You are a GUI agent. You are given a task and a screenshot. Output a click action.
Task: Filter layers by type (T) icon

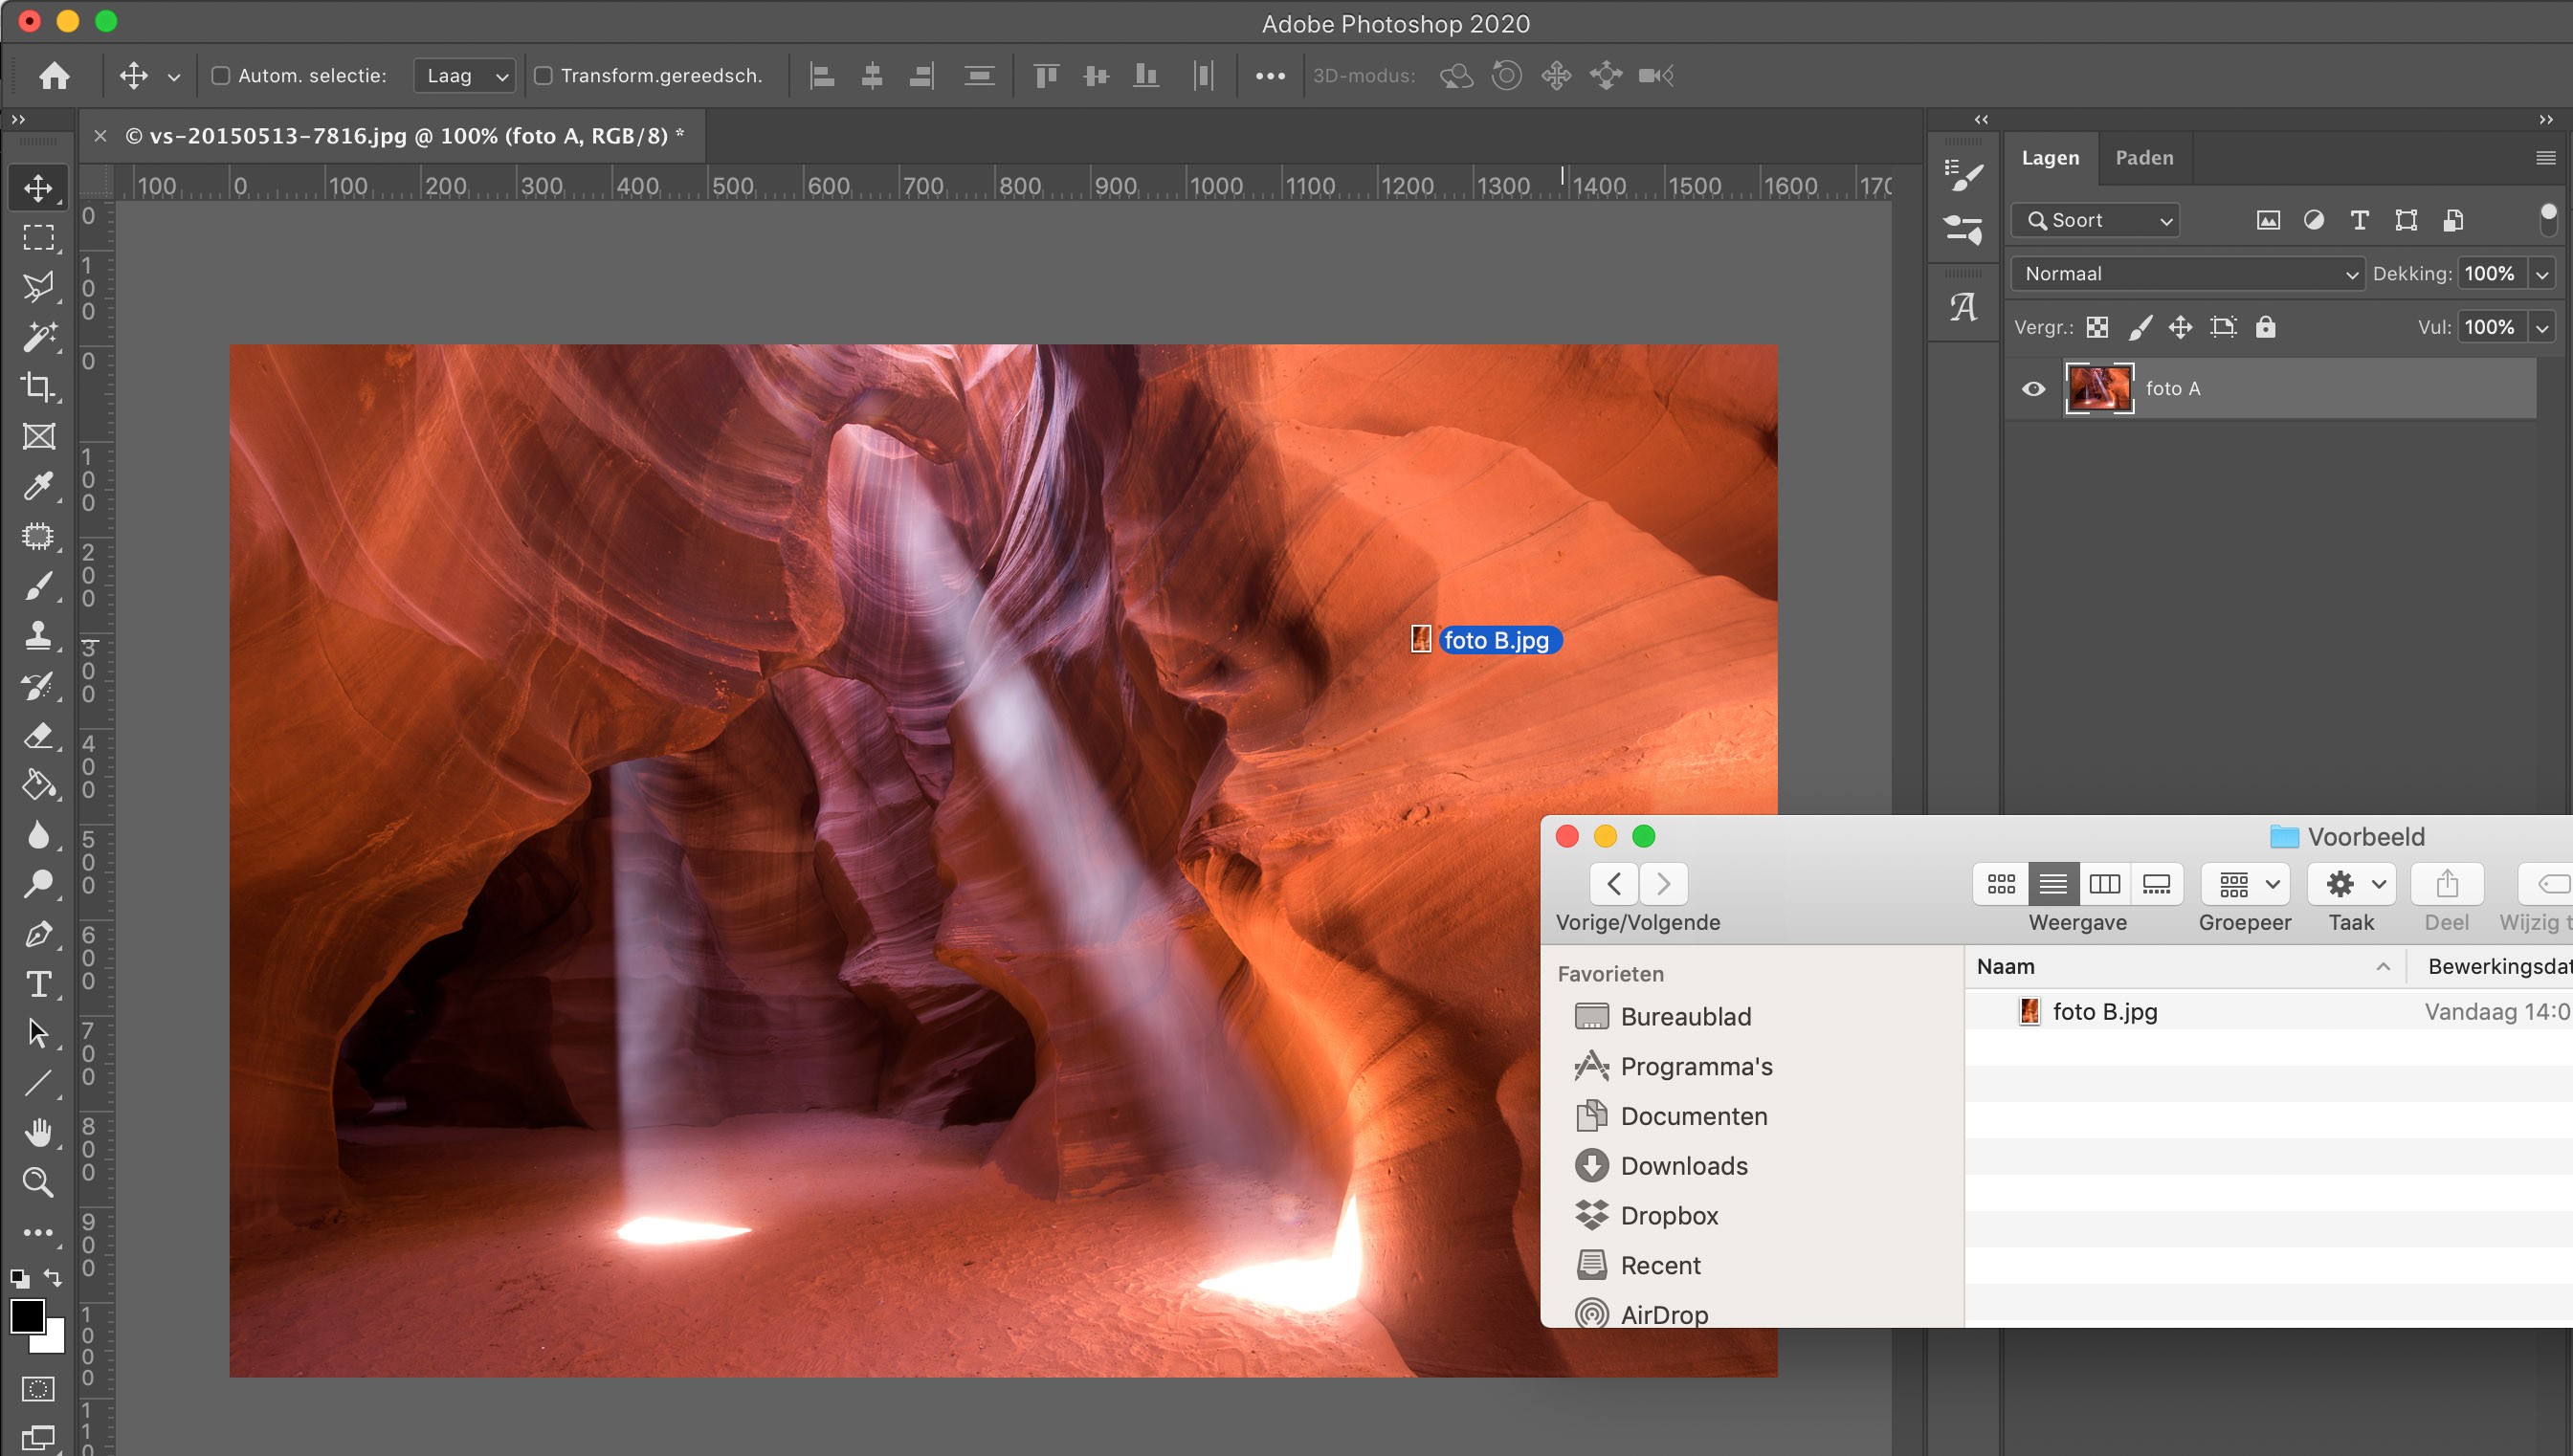[2359, 221]
